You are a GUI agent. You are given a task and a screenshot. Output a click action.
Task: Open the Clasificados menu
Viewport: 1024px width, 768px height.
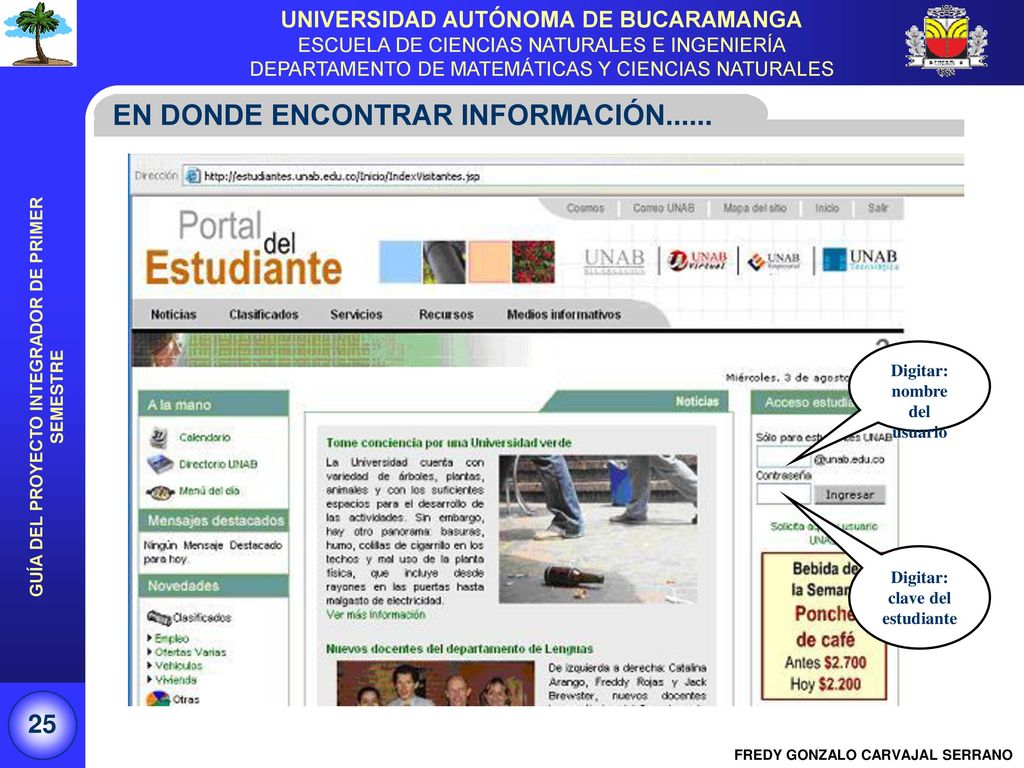pyautogui.click(x=263, y=315)
